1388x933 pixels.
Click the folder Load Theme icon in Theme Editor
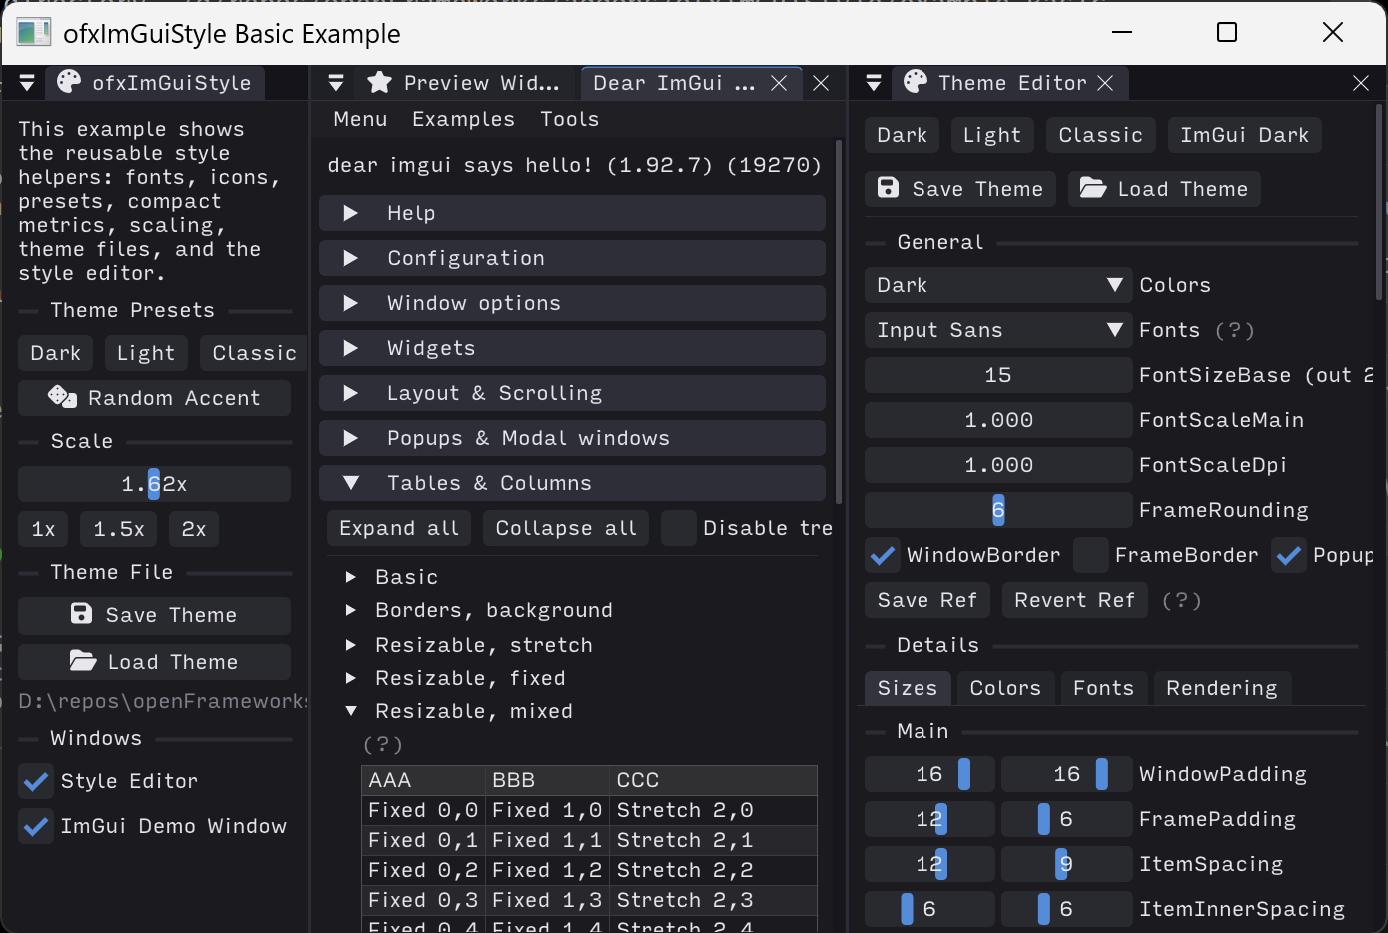pyautogui.click(x=1093, y=188)
